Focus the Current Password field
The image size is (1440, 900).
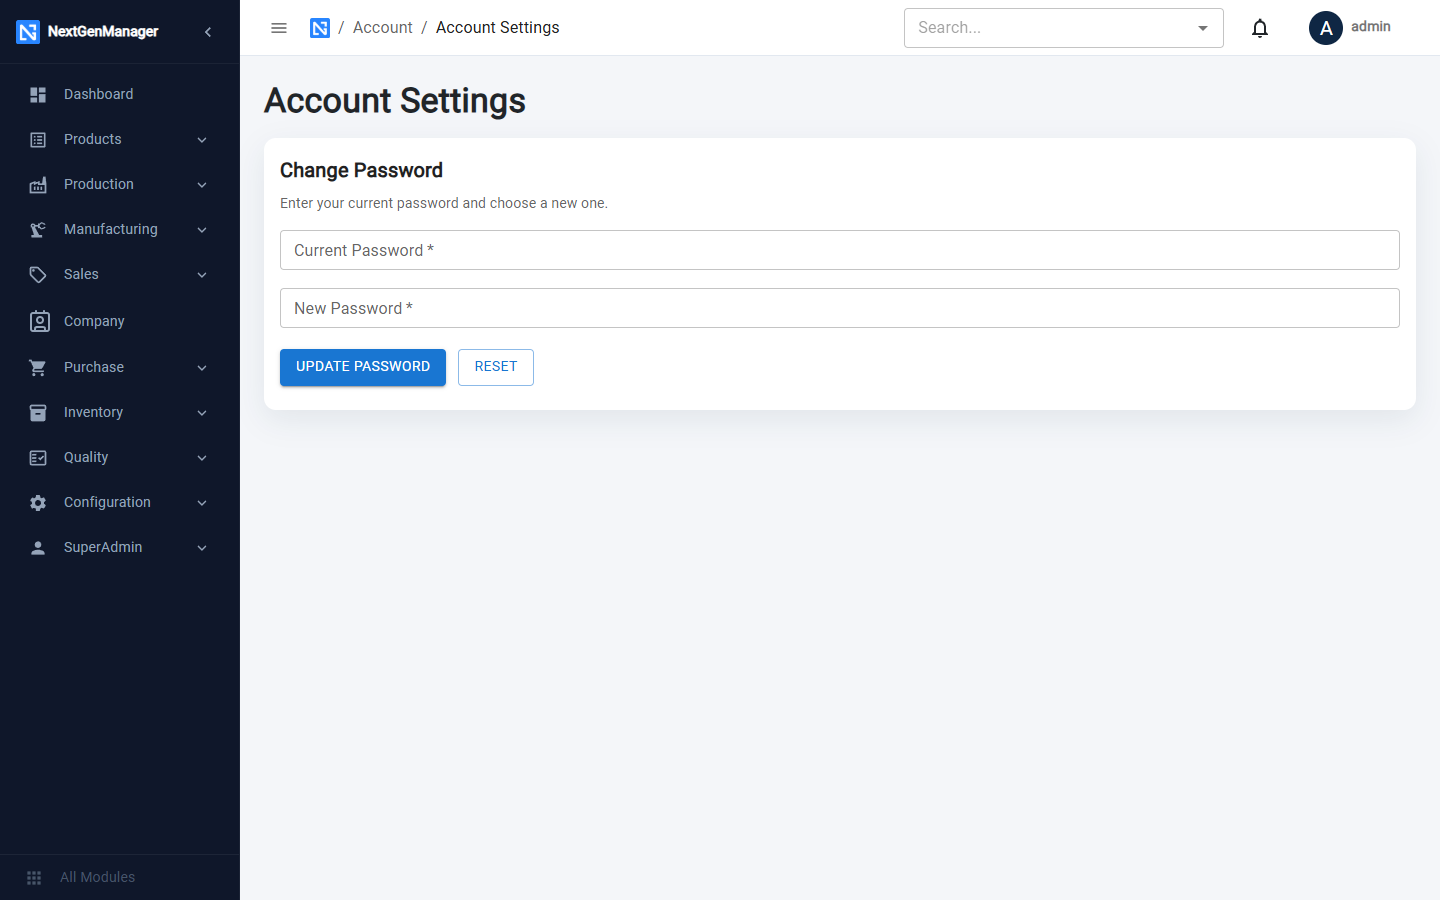pyautogui.click(x=840, y=250)
